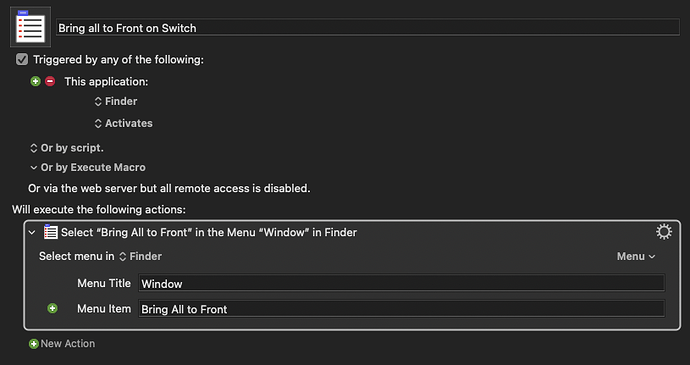Click the macro name field

point(368,28)
